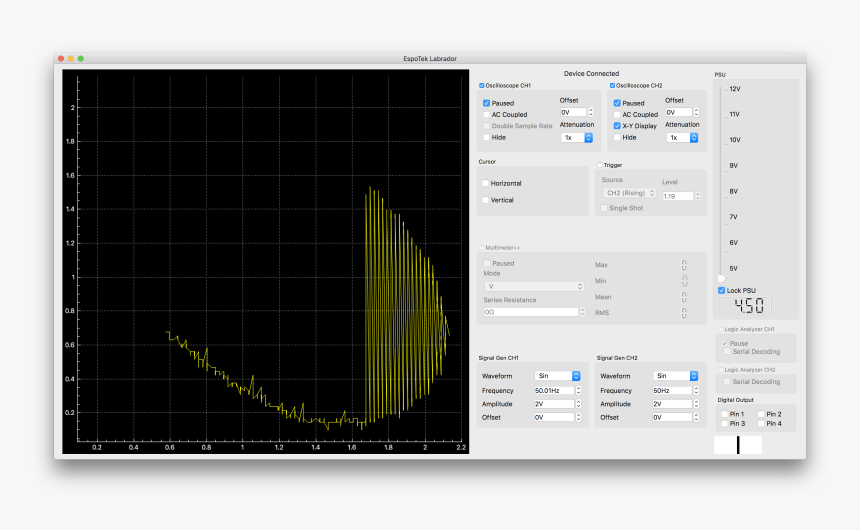Click the CH1 Offset 0V field

click(573, 112)
